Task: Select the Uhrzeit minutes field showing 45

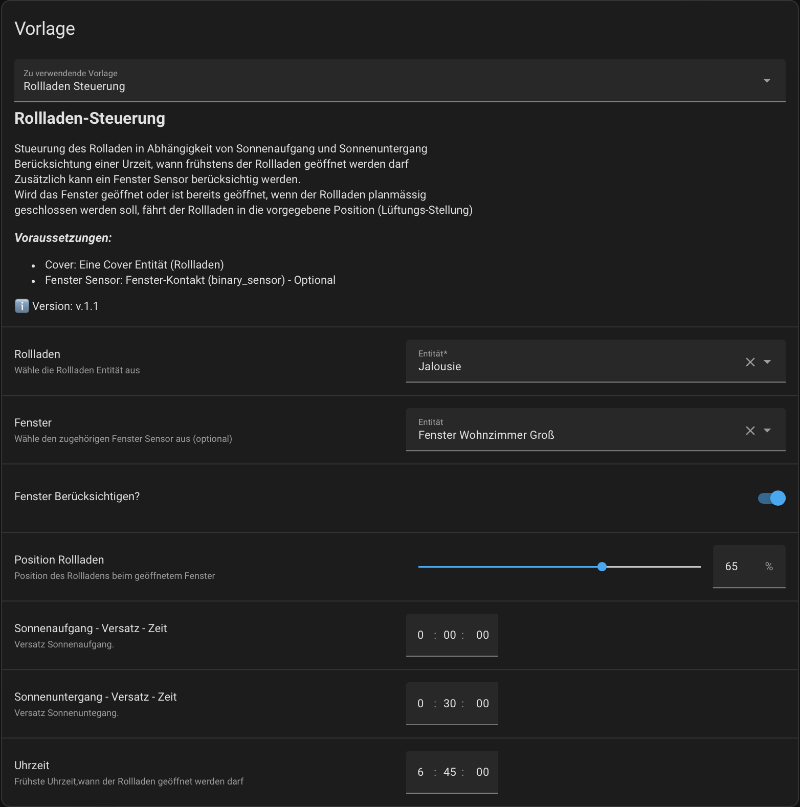Action: pos(450,773)
